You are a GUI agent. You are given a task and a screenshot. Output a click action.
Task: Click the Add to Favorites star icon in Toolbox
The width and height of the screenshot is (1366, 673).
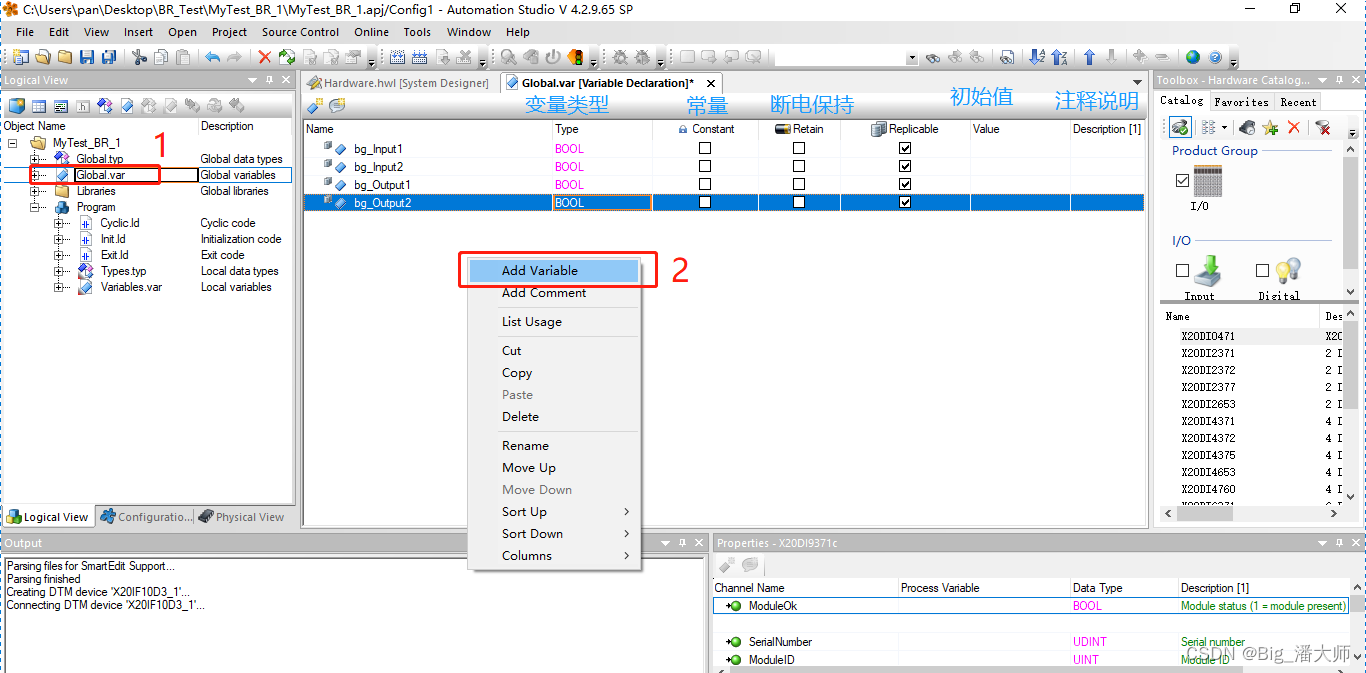(x=1270, y=127)
